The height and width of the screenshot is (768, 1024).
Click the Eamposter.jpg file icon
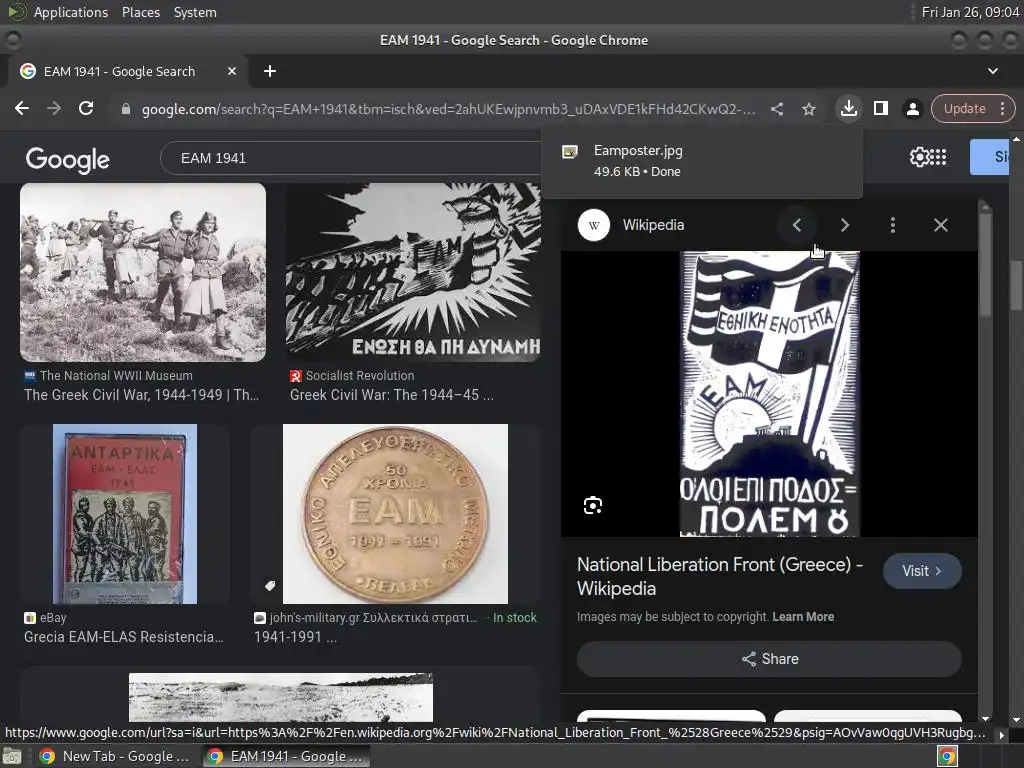point(570,152)
